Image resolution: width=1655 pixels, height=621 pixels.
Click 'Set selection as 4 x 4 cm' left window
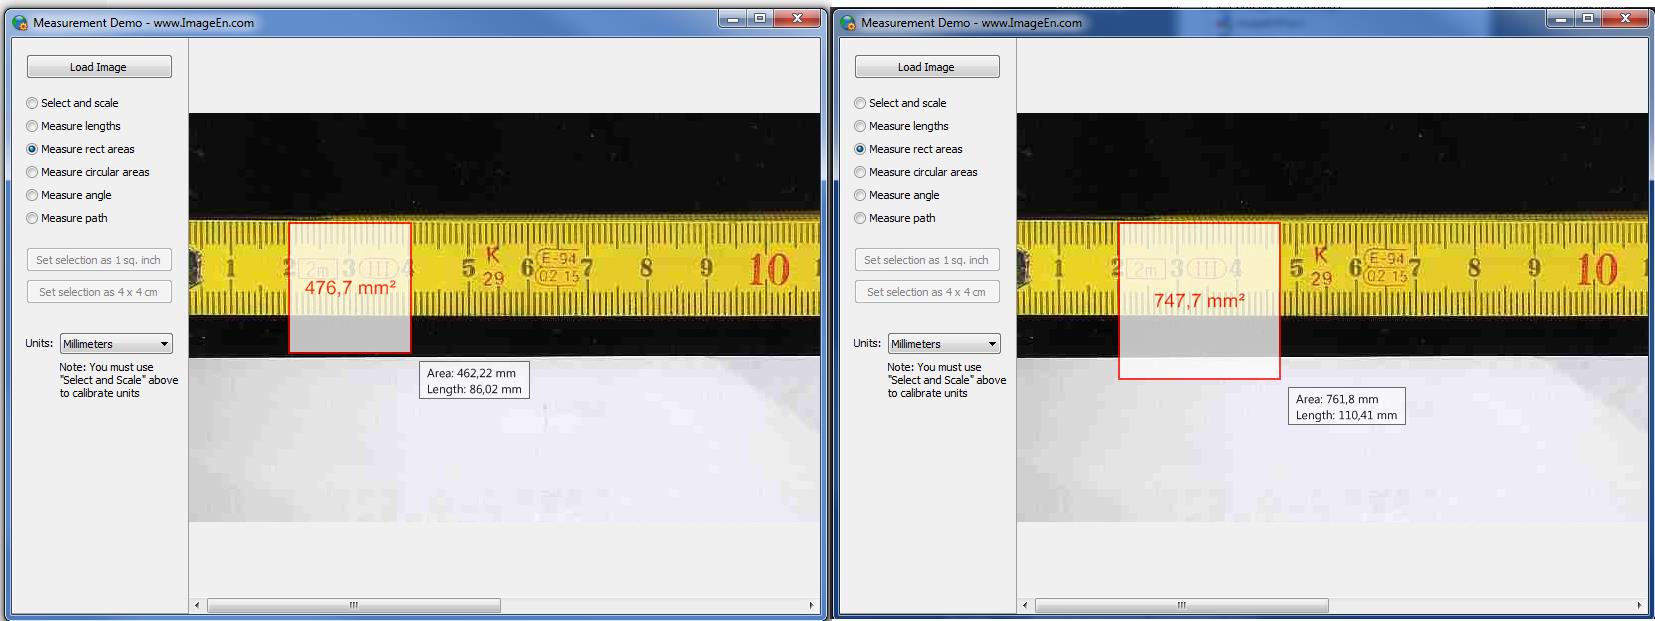coord(99,292)
